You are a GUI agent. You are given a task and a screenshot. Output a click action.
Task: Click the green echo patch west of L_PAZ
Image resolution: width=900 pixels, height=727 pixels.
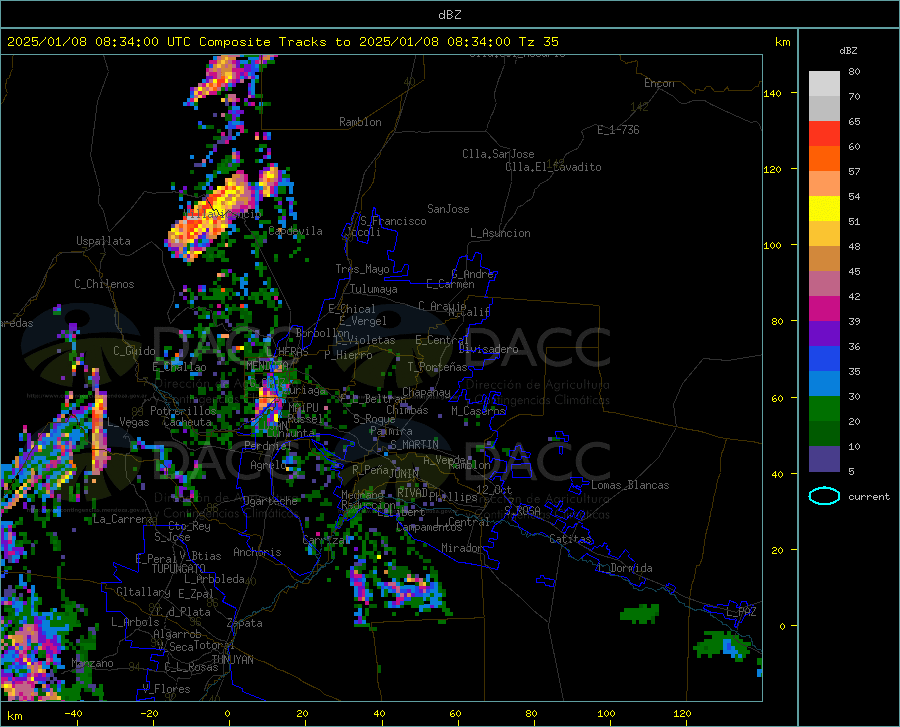(639, 613)
